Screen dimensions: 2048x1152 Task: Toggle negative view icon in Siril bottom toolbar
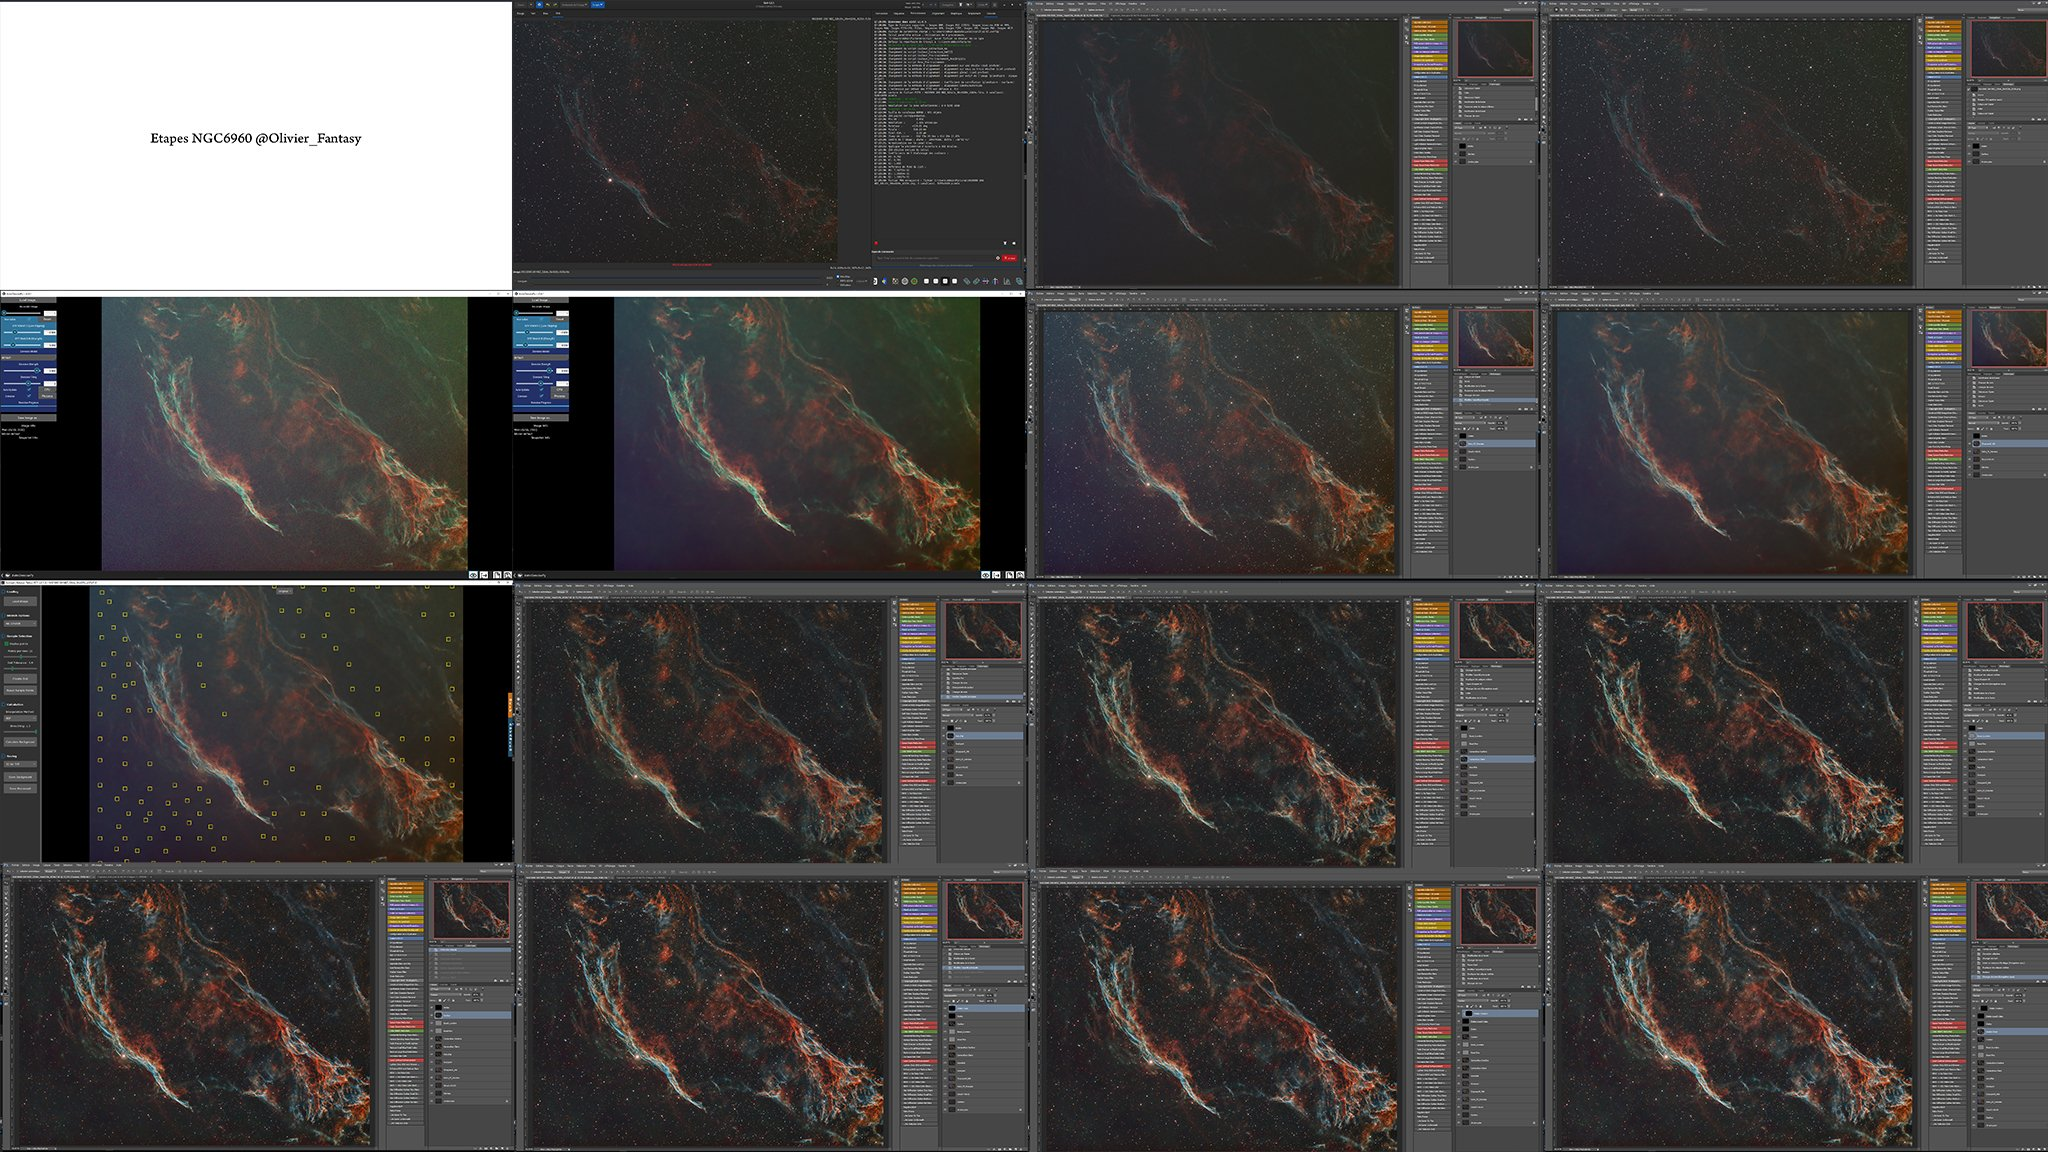875,281
